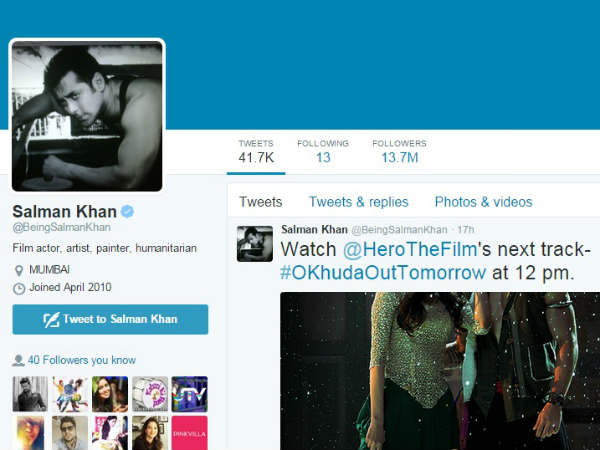600x450 pixels.
Task: Click the blue verified badge beside Salman Khan
Action: point(127,211)
